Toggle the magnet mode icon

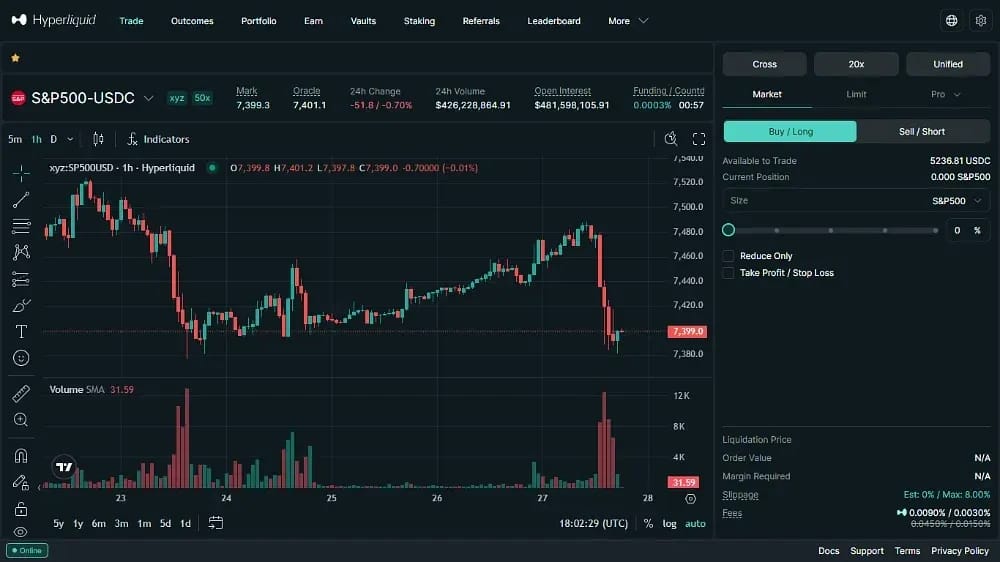(21, 455)
